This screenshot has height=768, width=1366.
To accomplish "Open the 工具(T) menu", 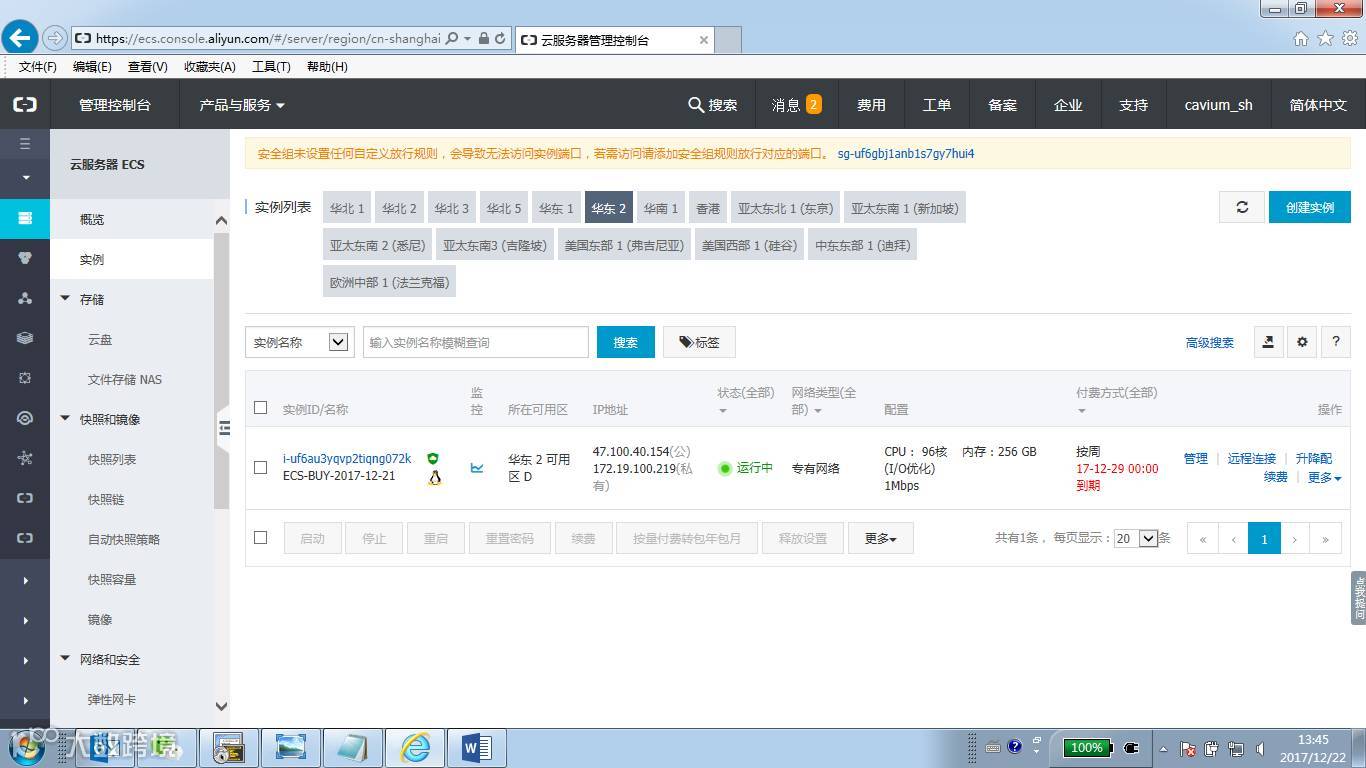I will coord(271,66).
